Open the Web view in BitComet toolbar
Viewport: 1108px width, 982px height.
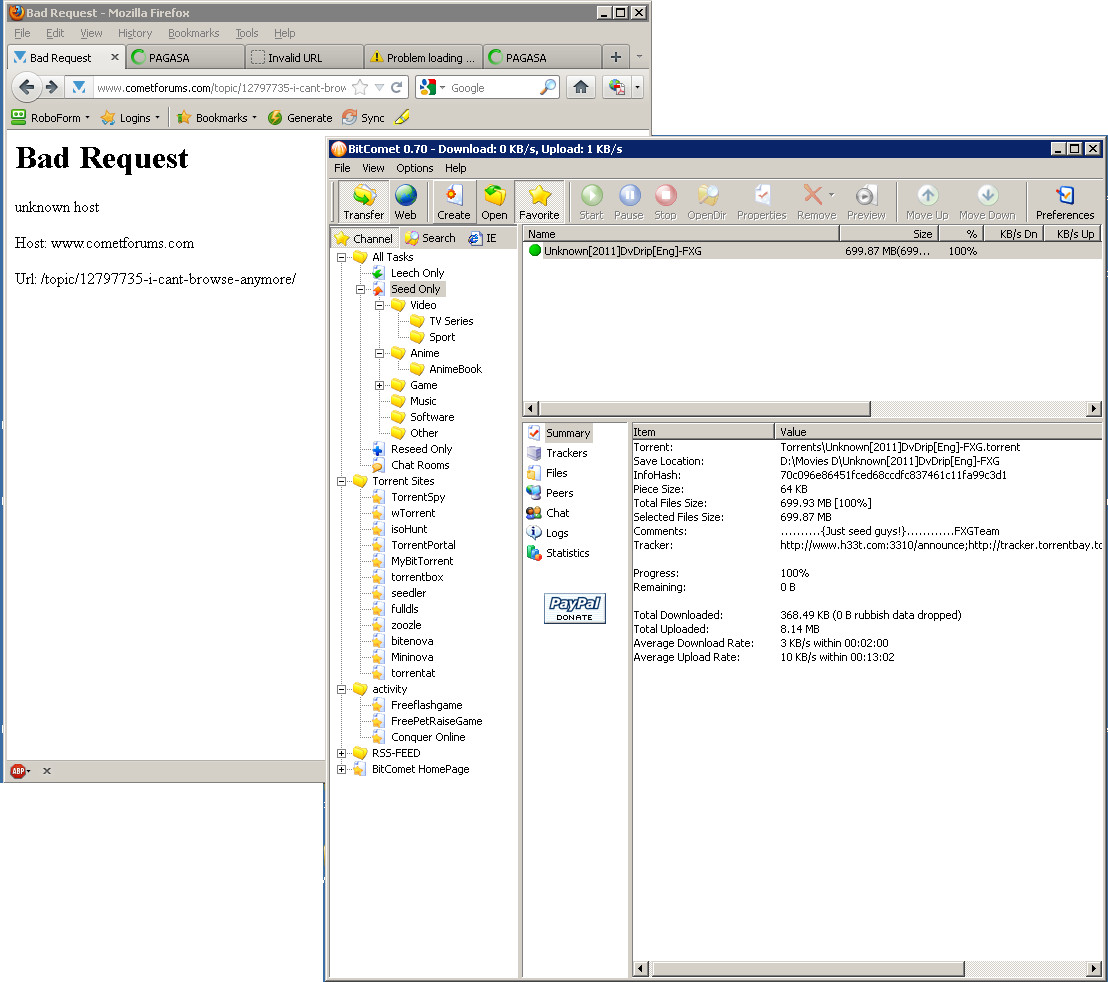click(405, 201)
